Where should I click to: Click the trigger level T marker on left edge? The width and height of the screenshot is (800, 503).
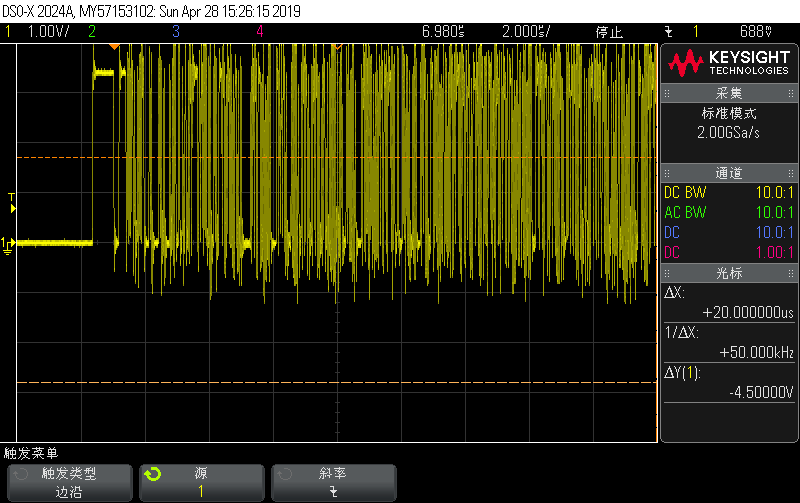12,203
